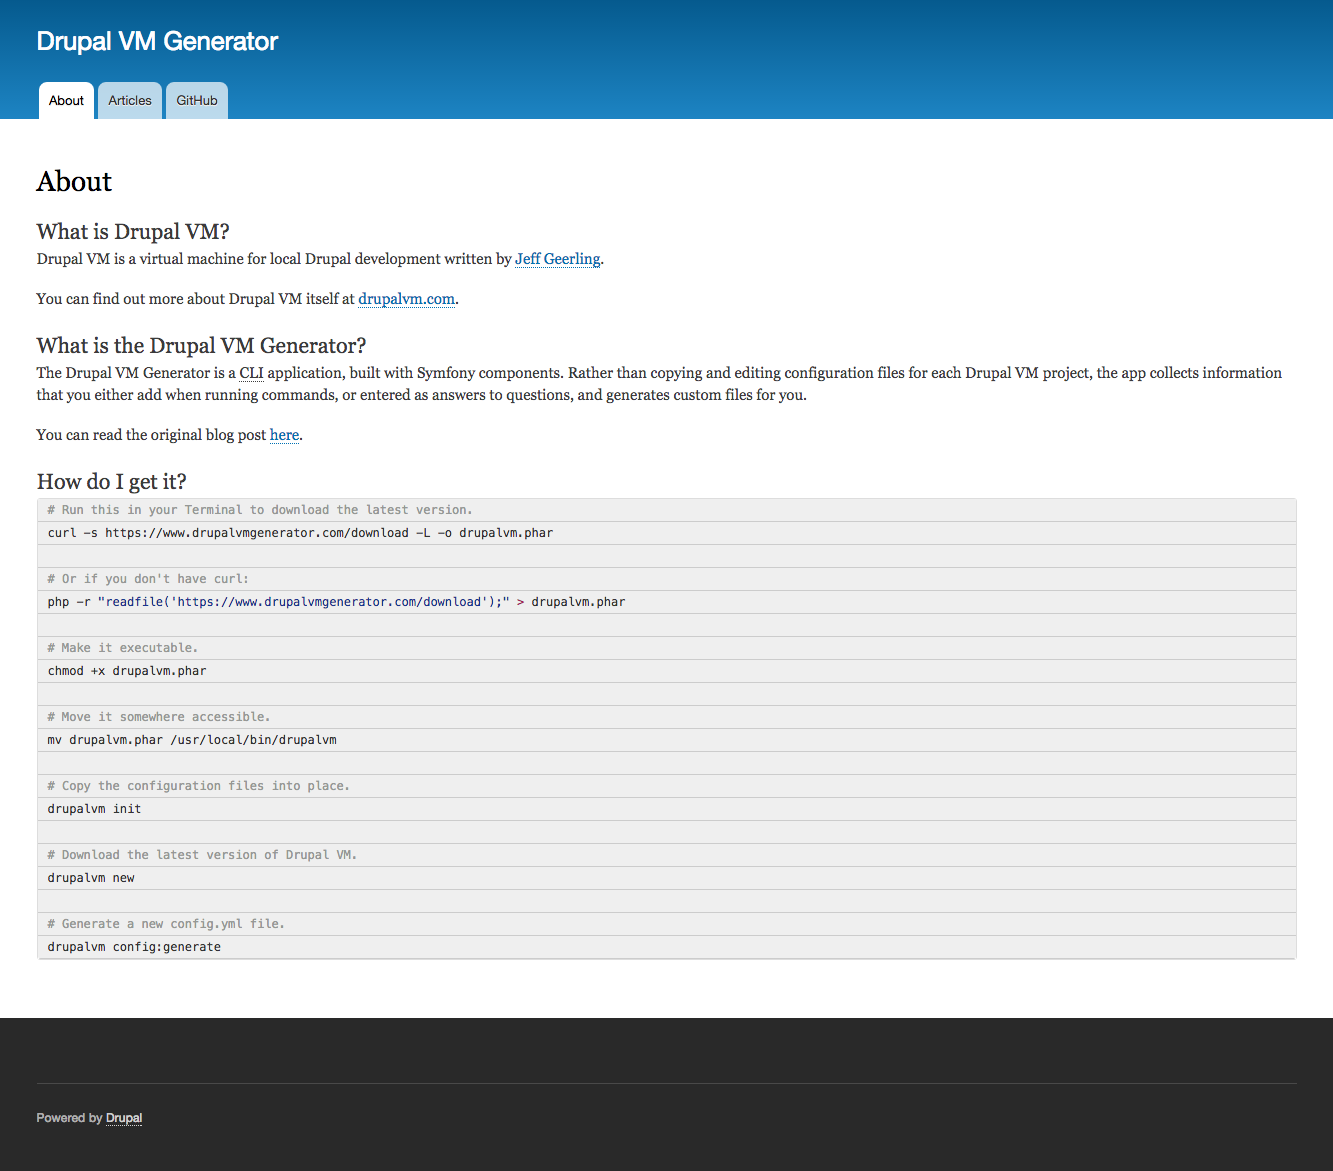Image resolution: width=1333 pixels, height=1171 pixels.
Task: Click the Drupal VM Generator site title
Action: pyautogui.click(x=157, y=41)
